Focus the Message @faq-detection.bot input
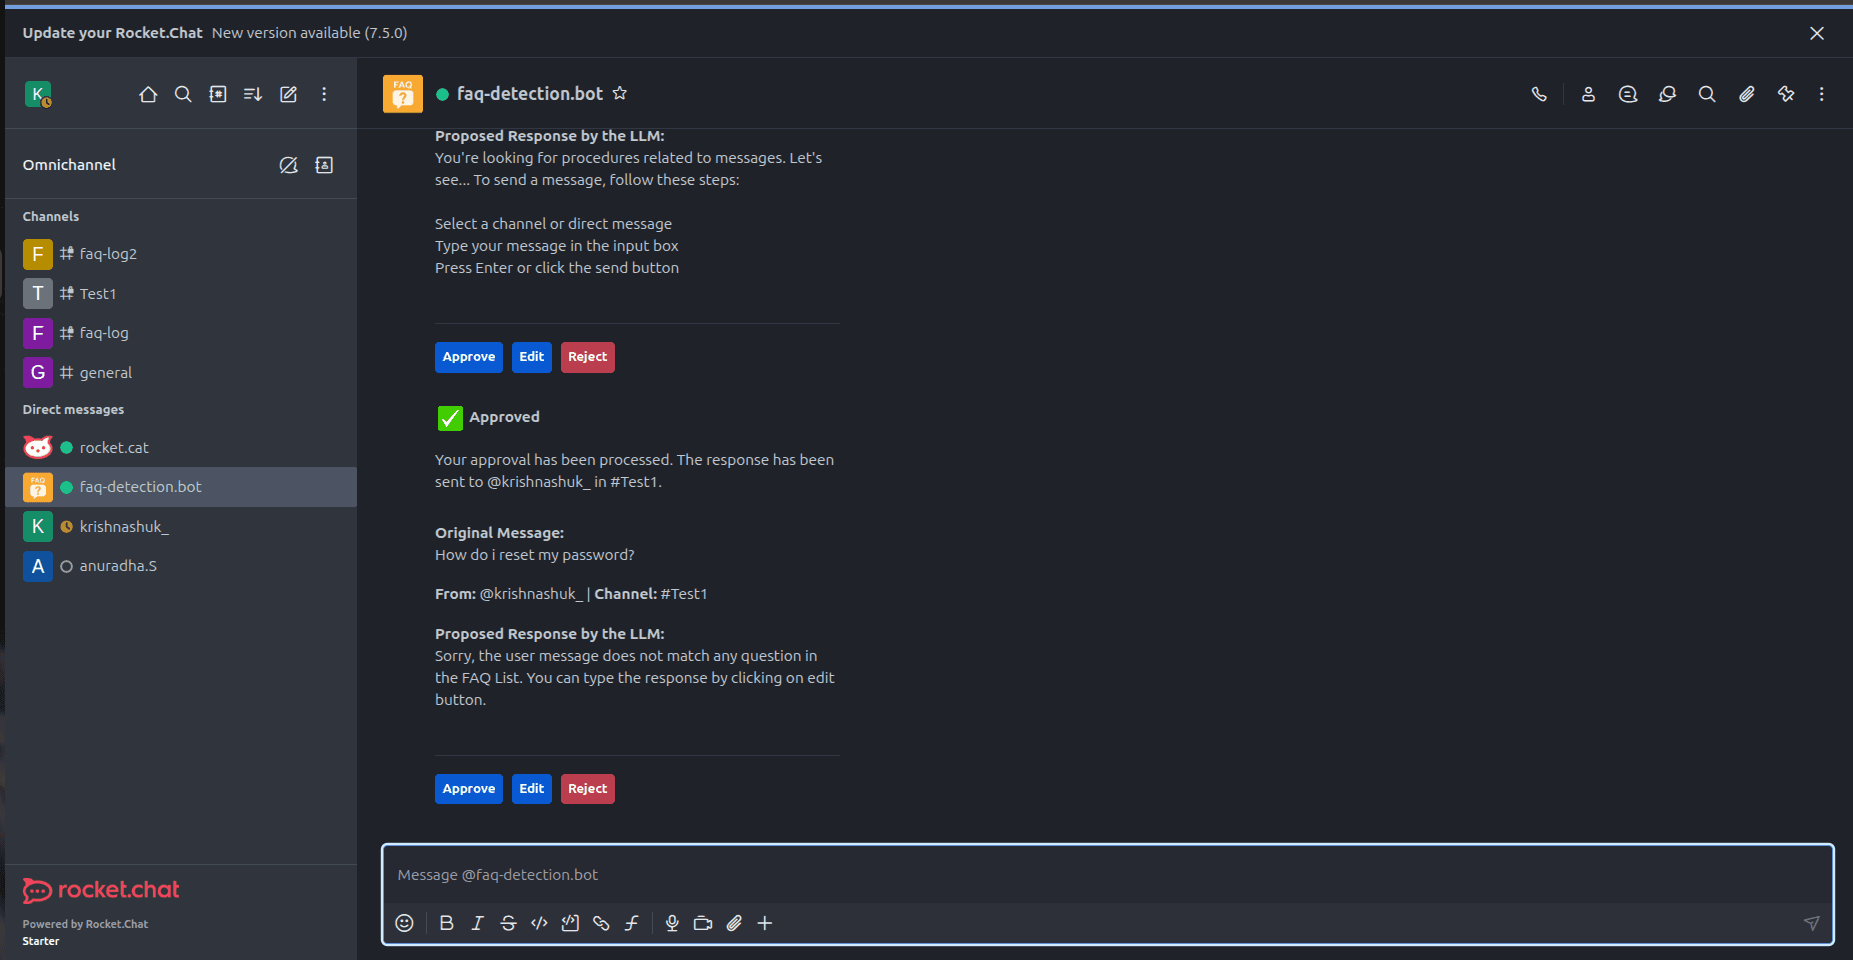Viewport: 1853px width, 960px height. [x=1107, y=875]
